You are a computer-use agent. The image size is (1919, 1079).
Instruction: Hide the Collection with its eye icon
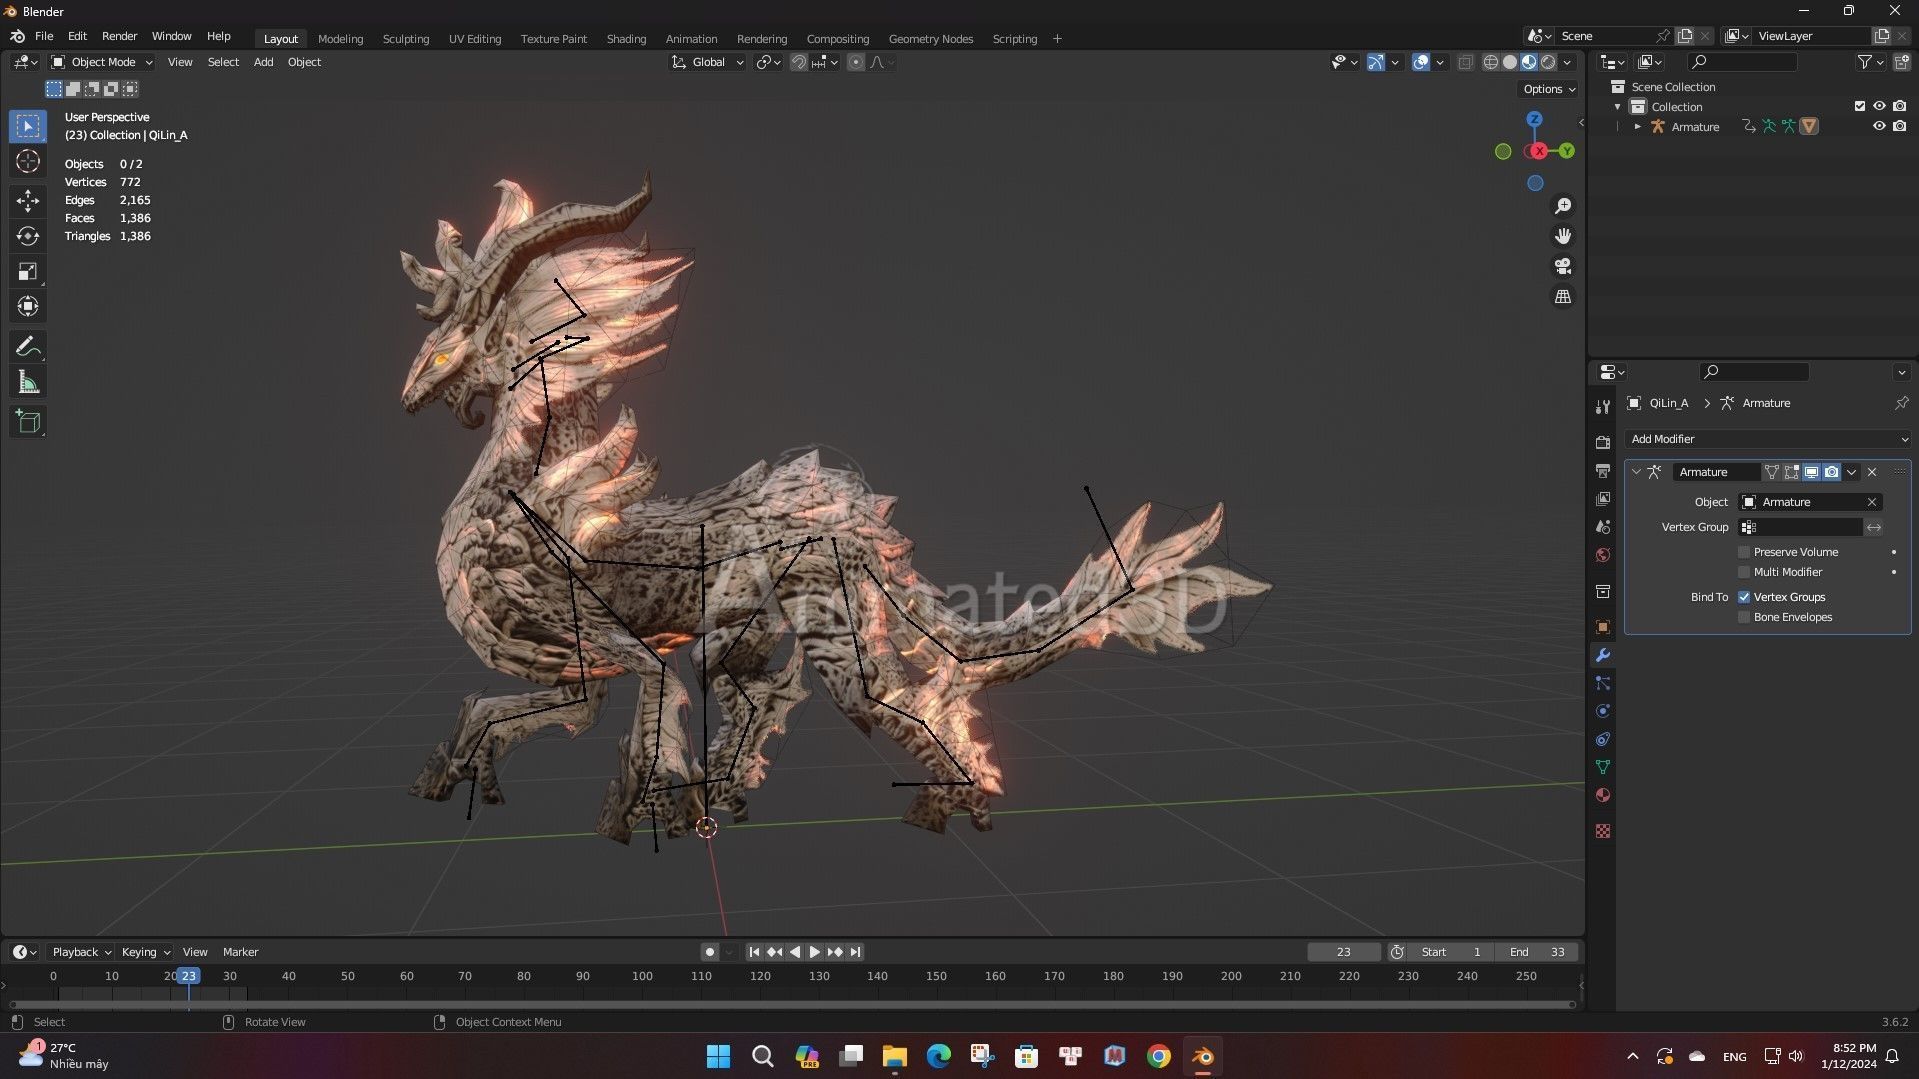pyautogui.click(x=1879, y=106)
